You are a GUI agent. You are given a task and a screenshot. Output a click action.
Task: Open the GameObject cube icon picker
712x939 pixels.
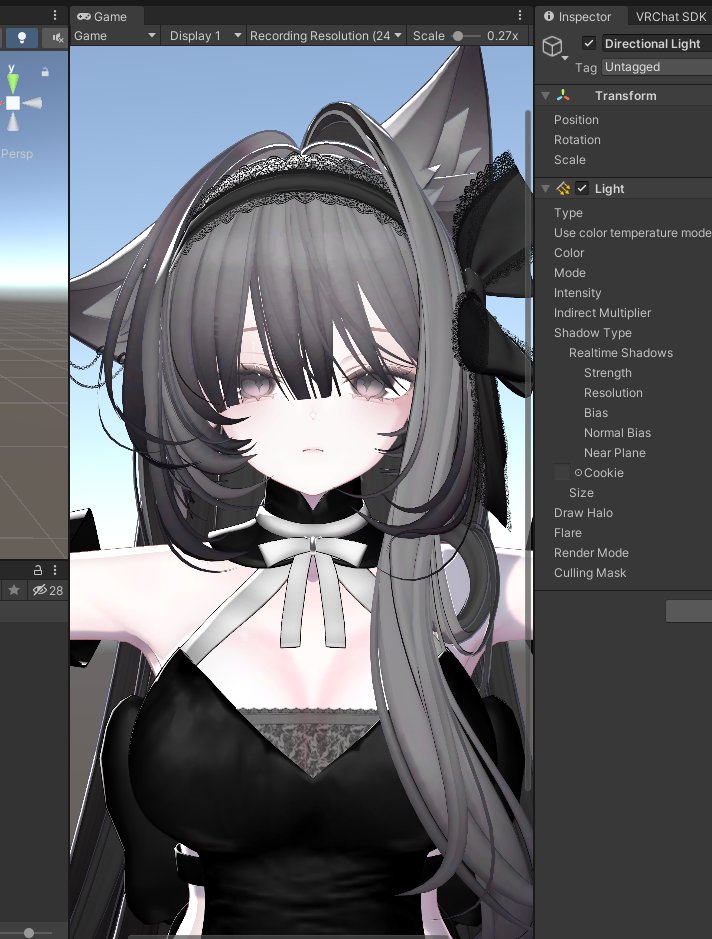553,47
